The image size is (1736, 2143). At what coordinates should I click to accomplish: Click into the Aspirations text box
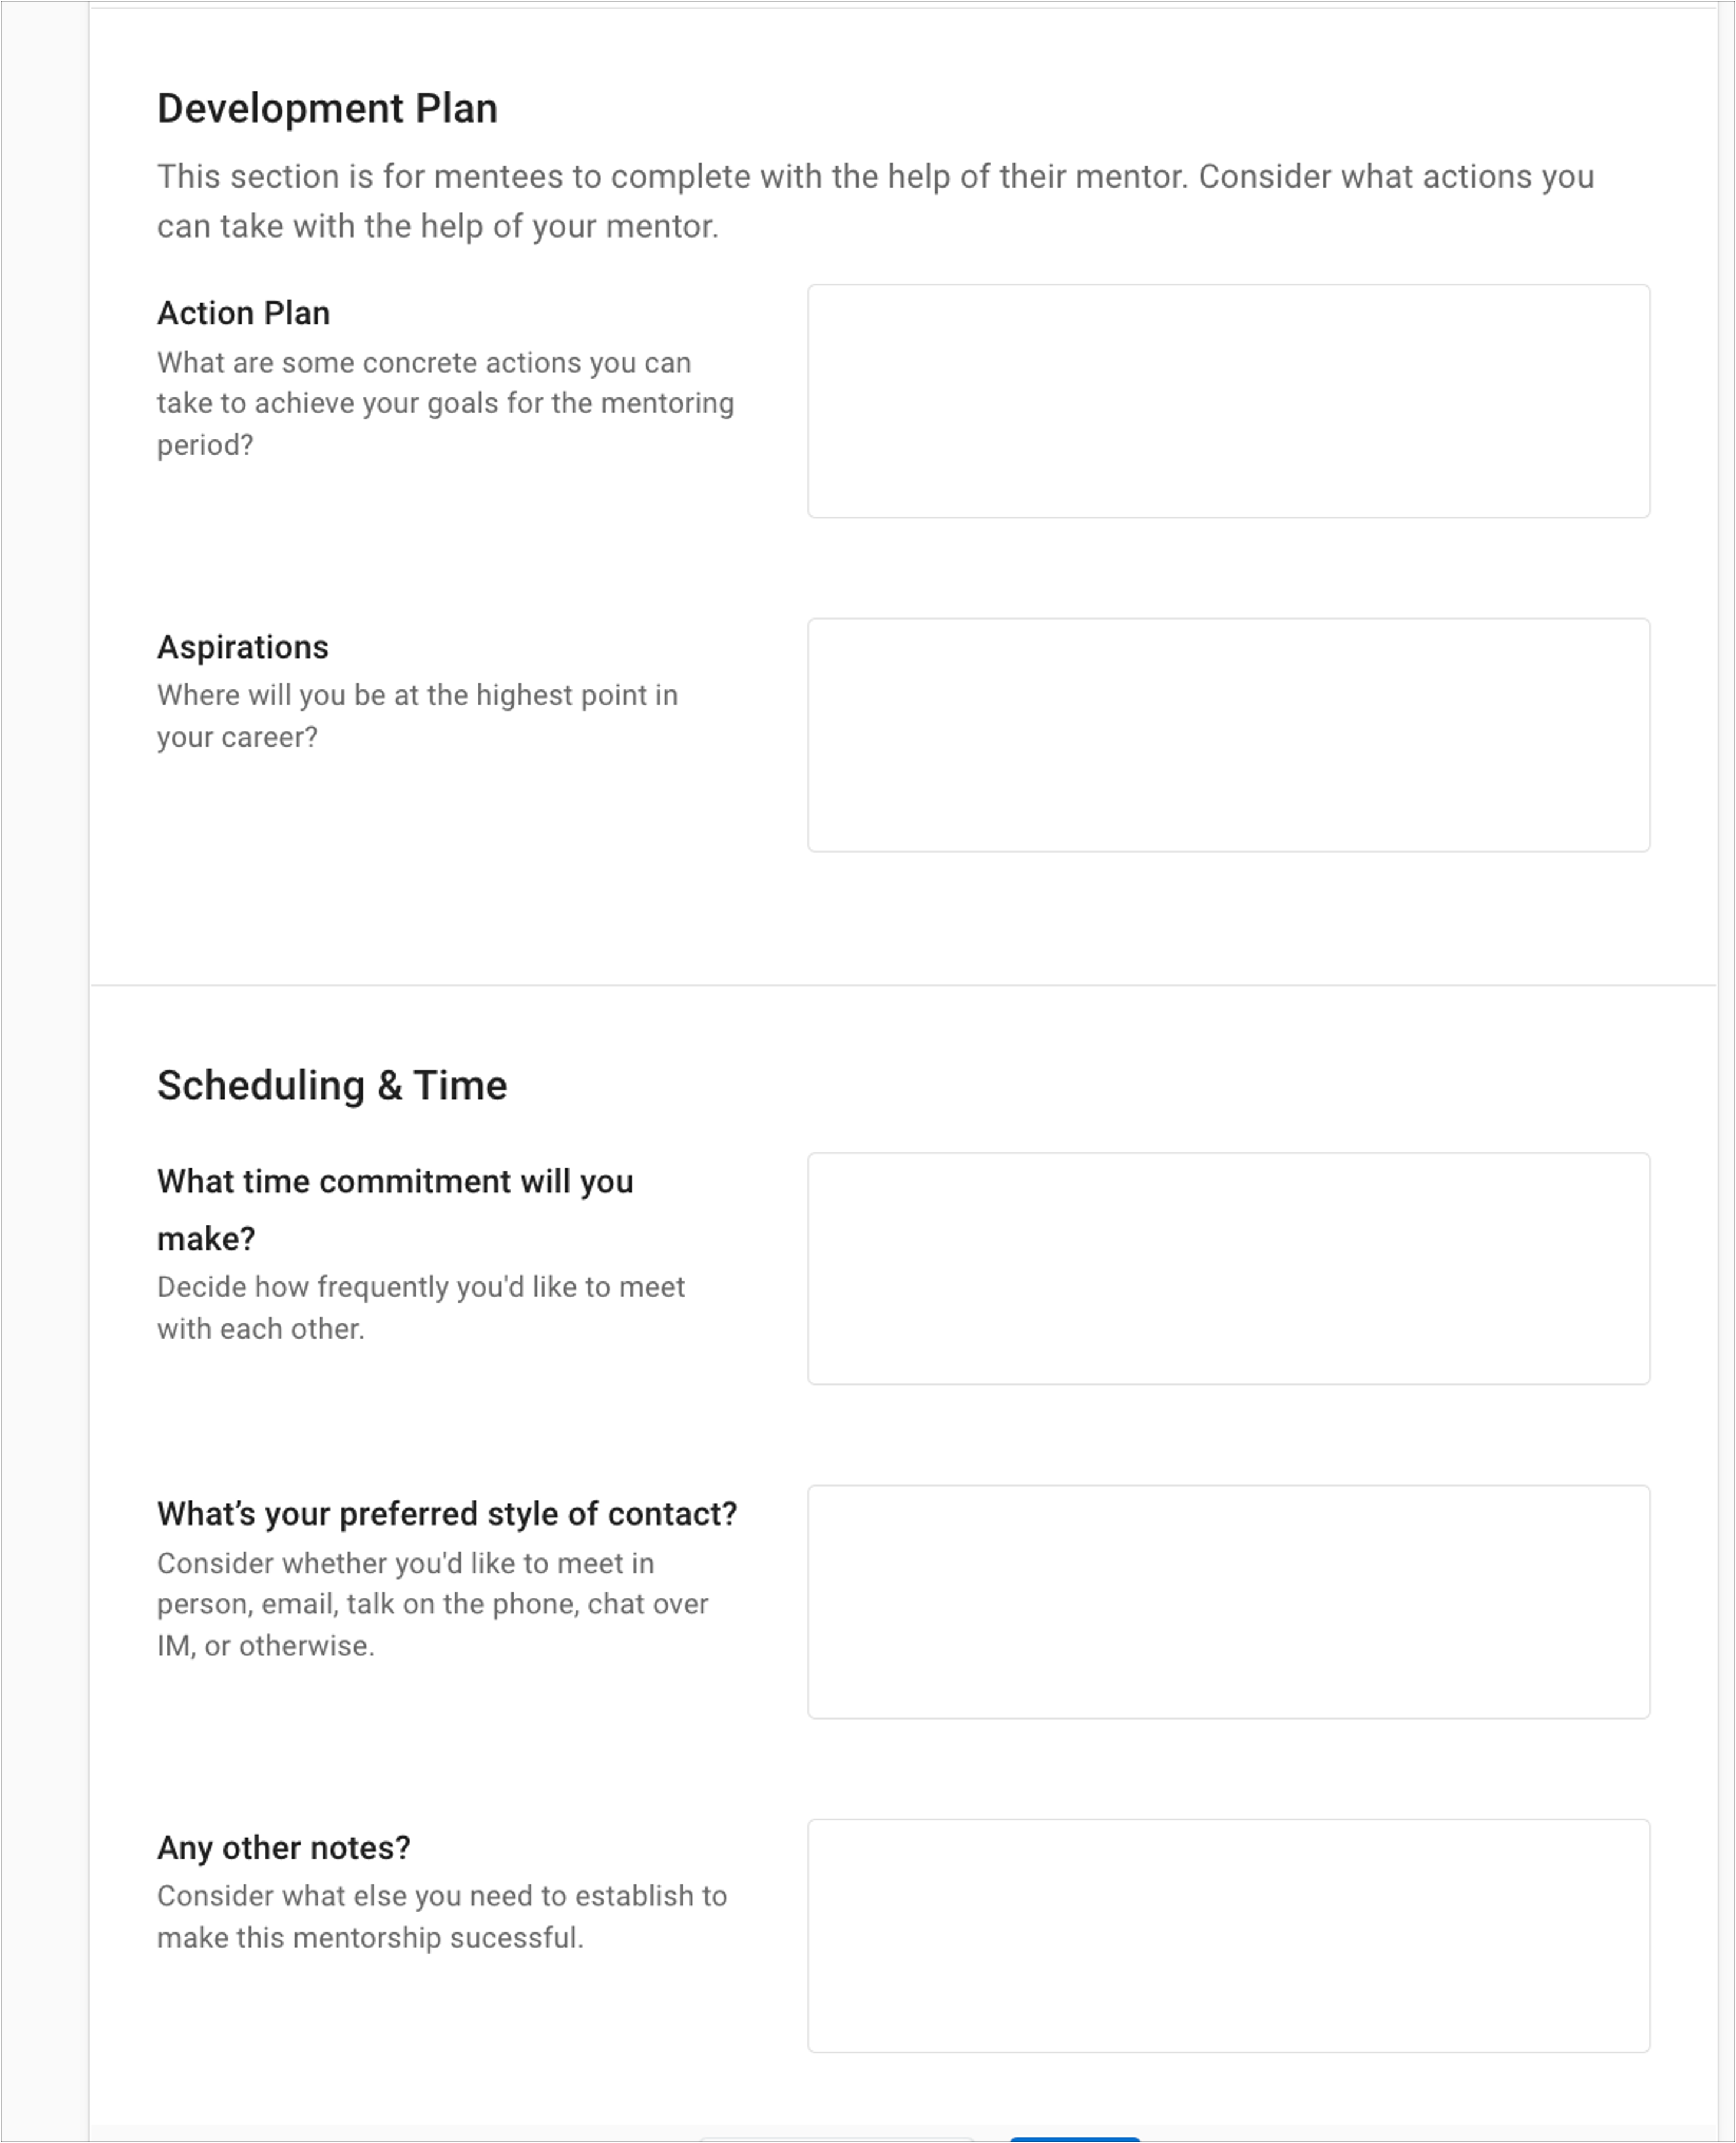pos(1228,735)
